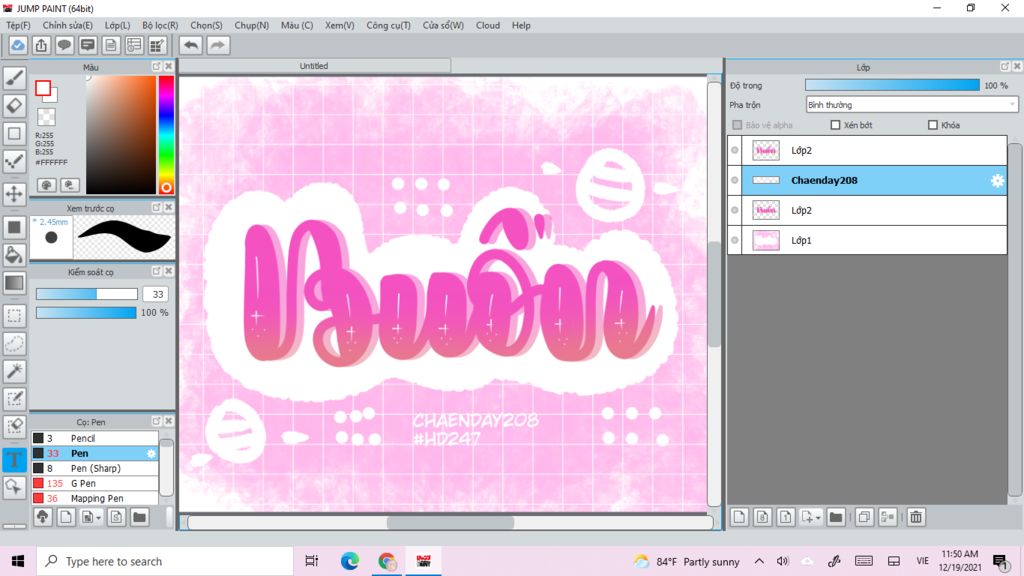Open brush settings gear for Pen
Viewport: 1024px width, 576px height.
(151, 453)
